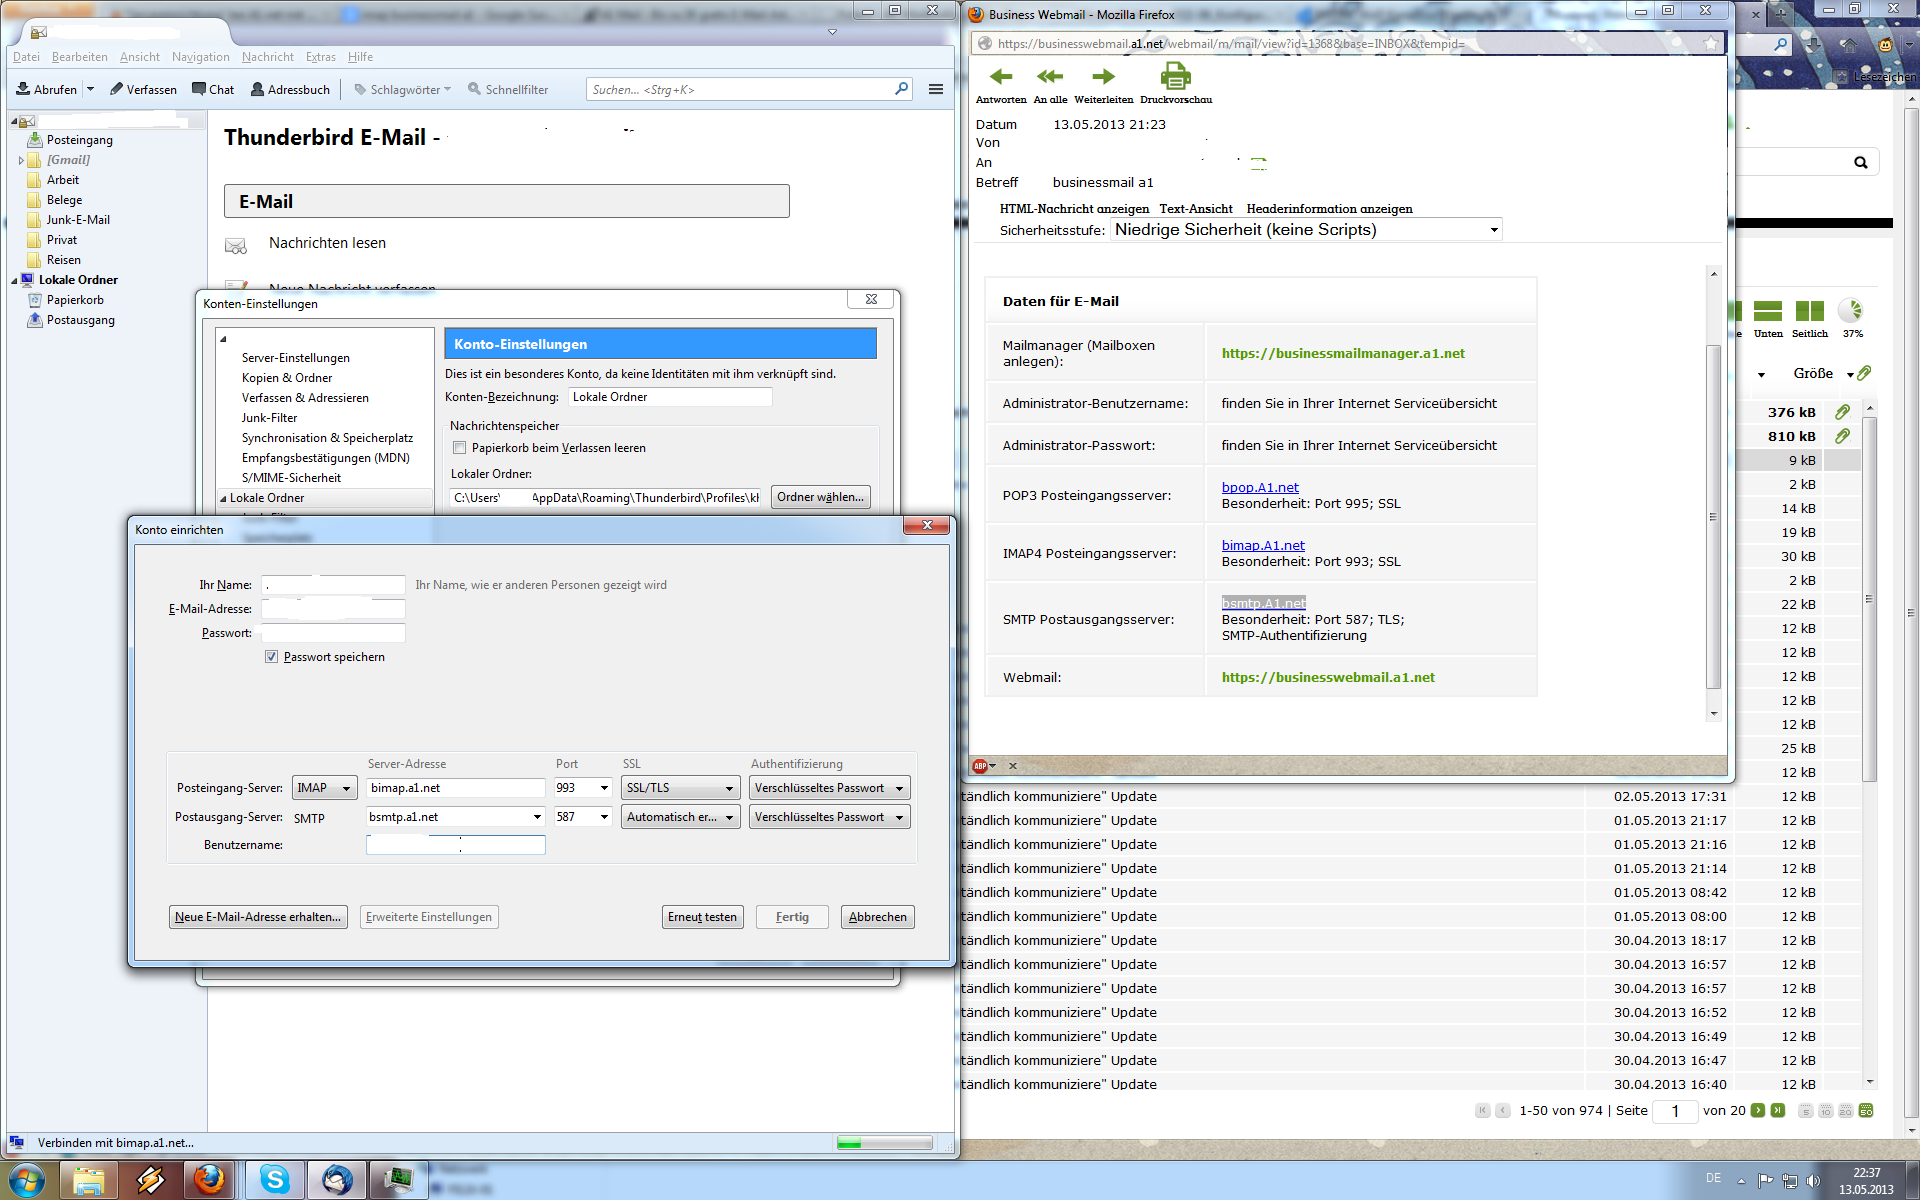Open Skype from the Windows taskbar

click(274, 1180)
